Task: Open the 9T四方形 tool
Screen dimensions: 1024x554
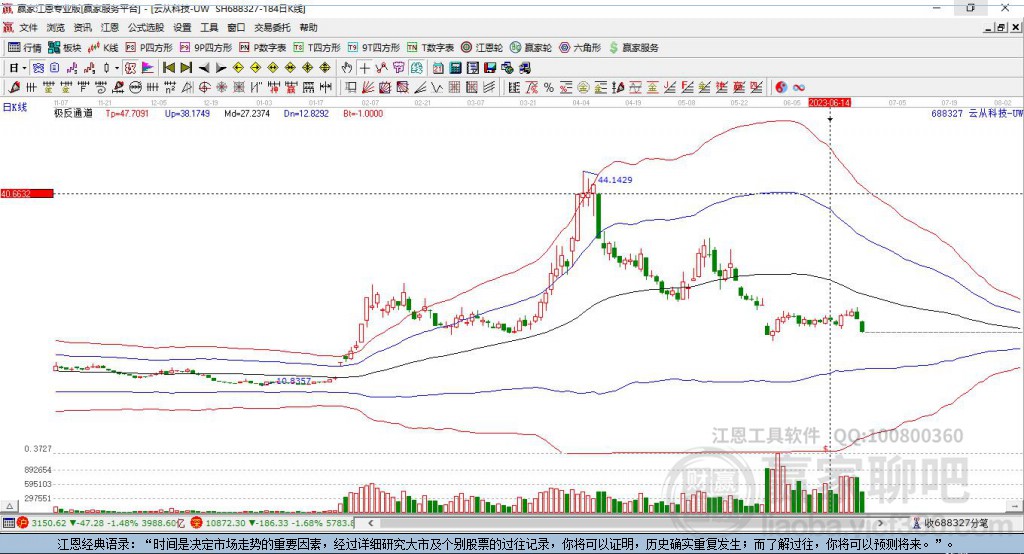Action: pos(374,48)
